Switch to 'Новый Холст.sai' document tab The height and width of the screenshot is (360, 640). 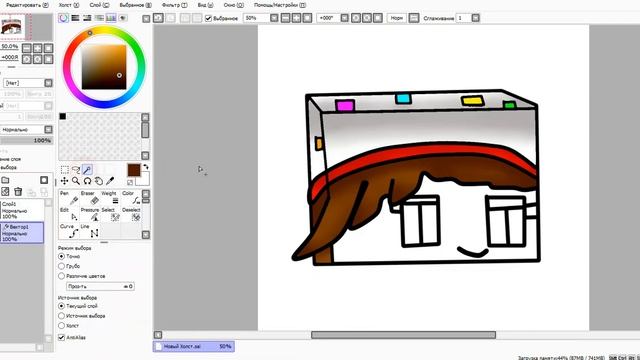pyautogui.click(x=194, y=346)
